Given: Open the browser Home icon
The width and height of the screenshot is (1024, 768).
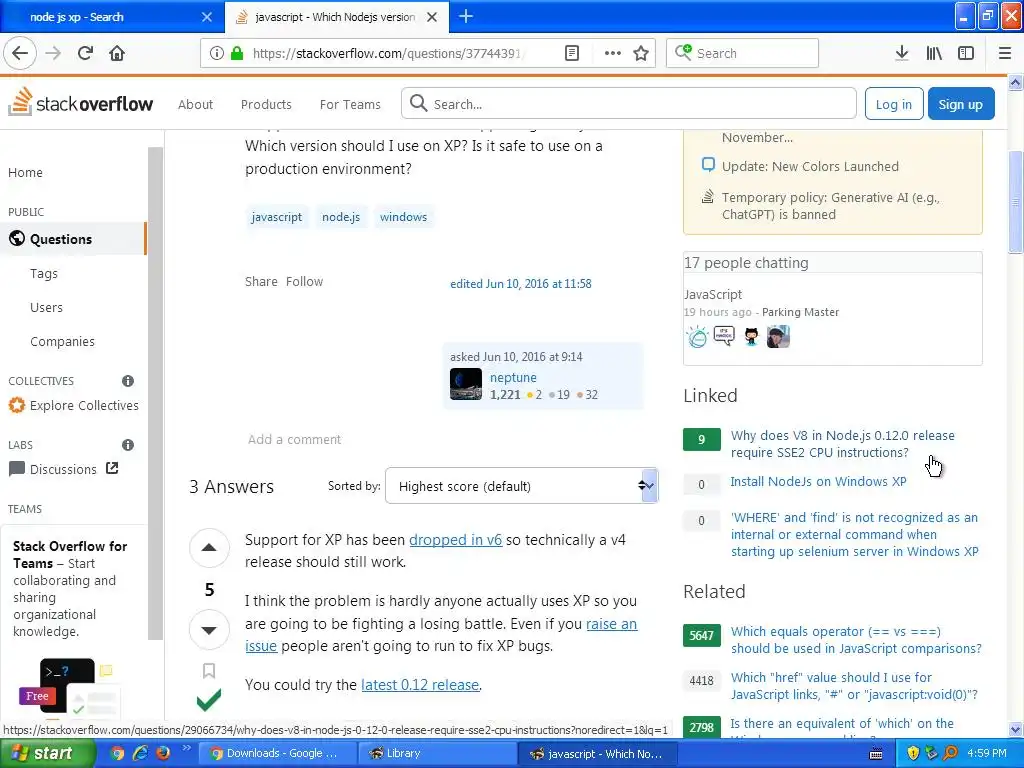Looking at the screenshot, I should 117,53.
